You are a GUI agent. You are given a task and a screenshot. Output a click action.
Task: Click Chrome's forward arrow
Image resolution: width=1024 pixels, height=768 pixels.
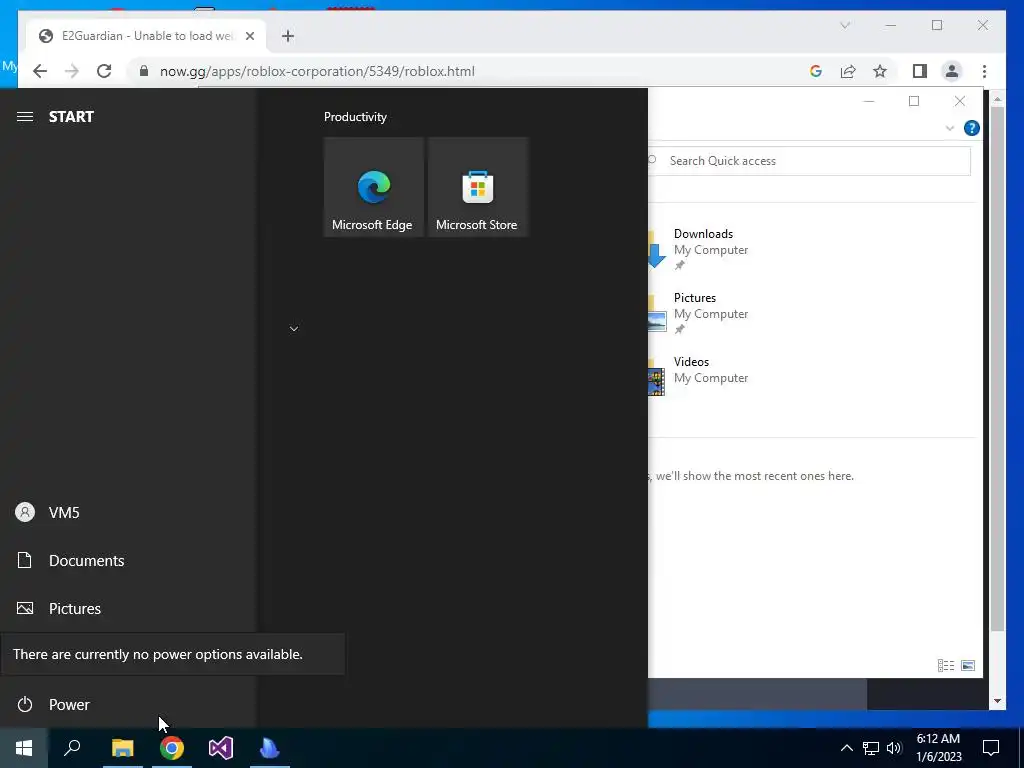[72, 71]
